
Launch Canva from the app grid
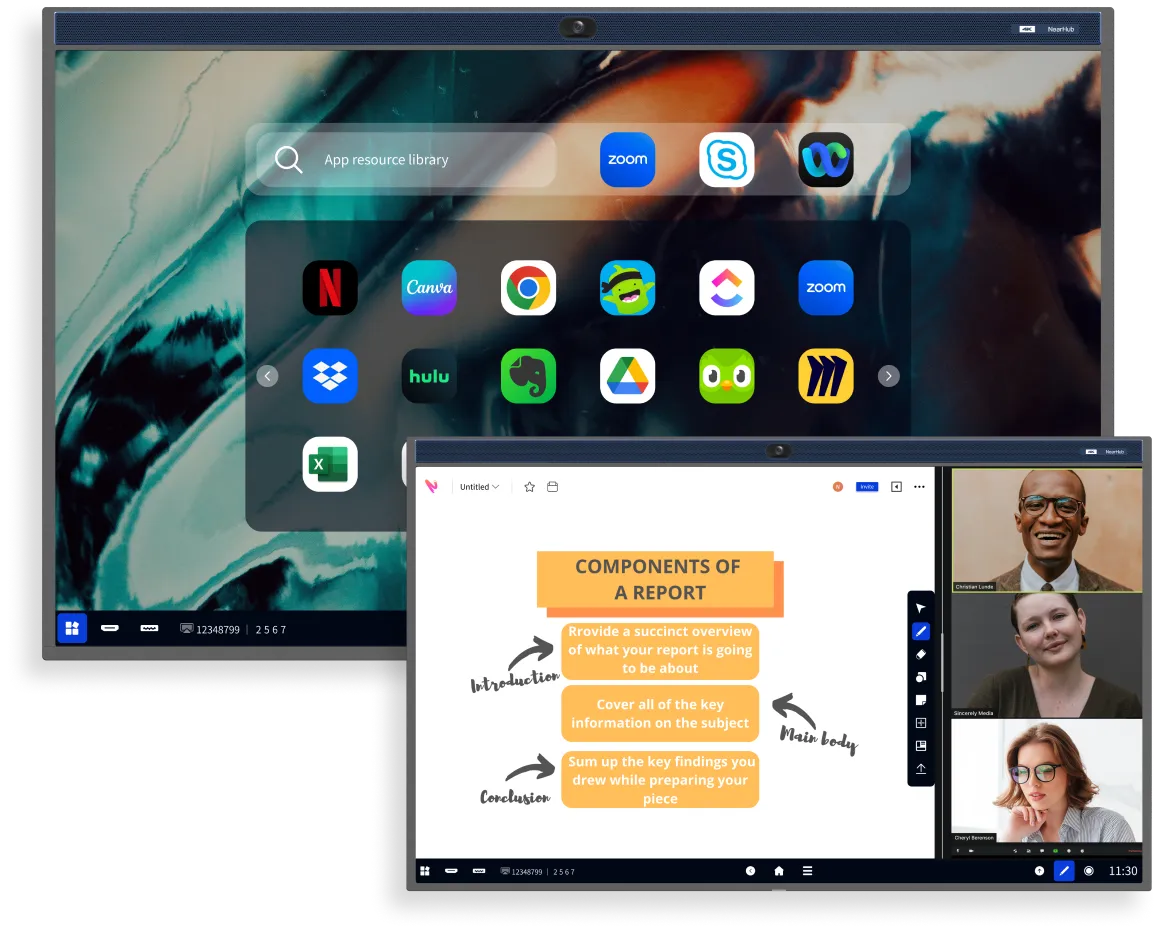(x=429, y=288)
